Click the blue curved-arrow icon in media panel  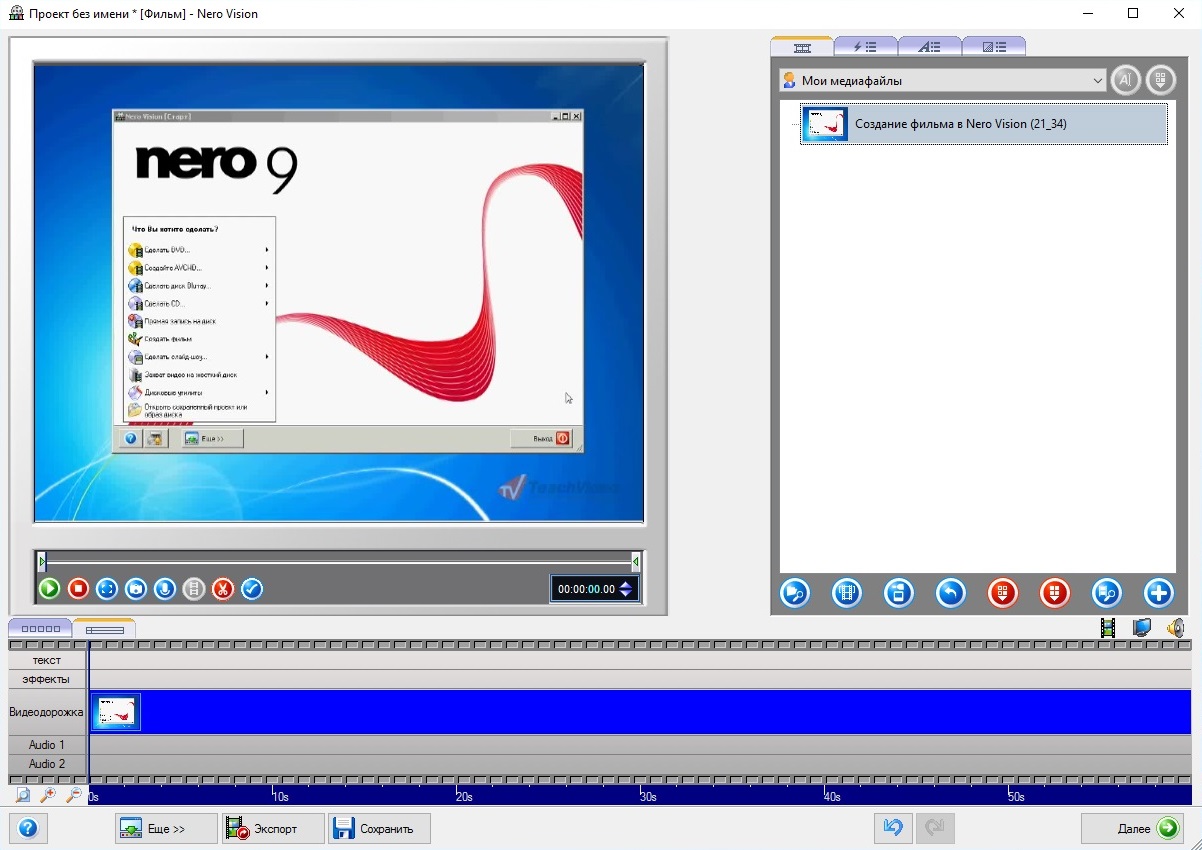pos(950,593)
